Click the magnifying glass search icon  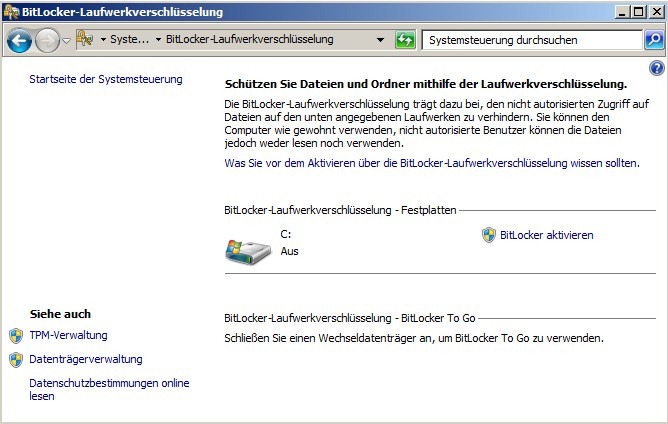(653, 41)
